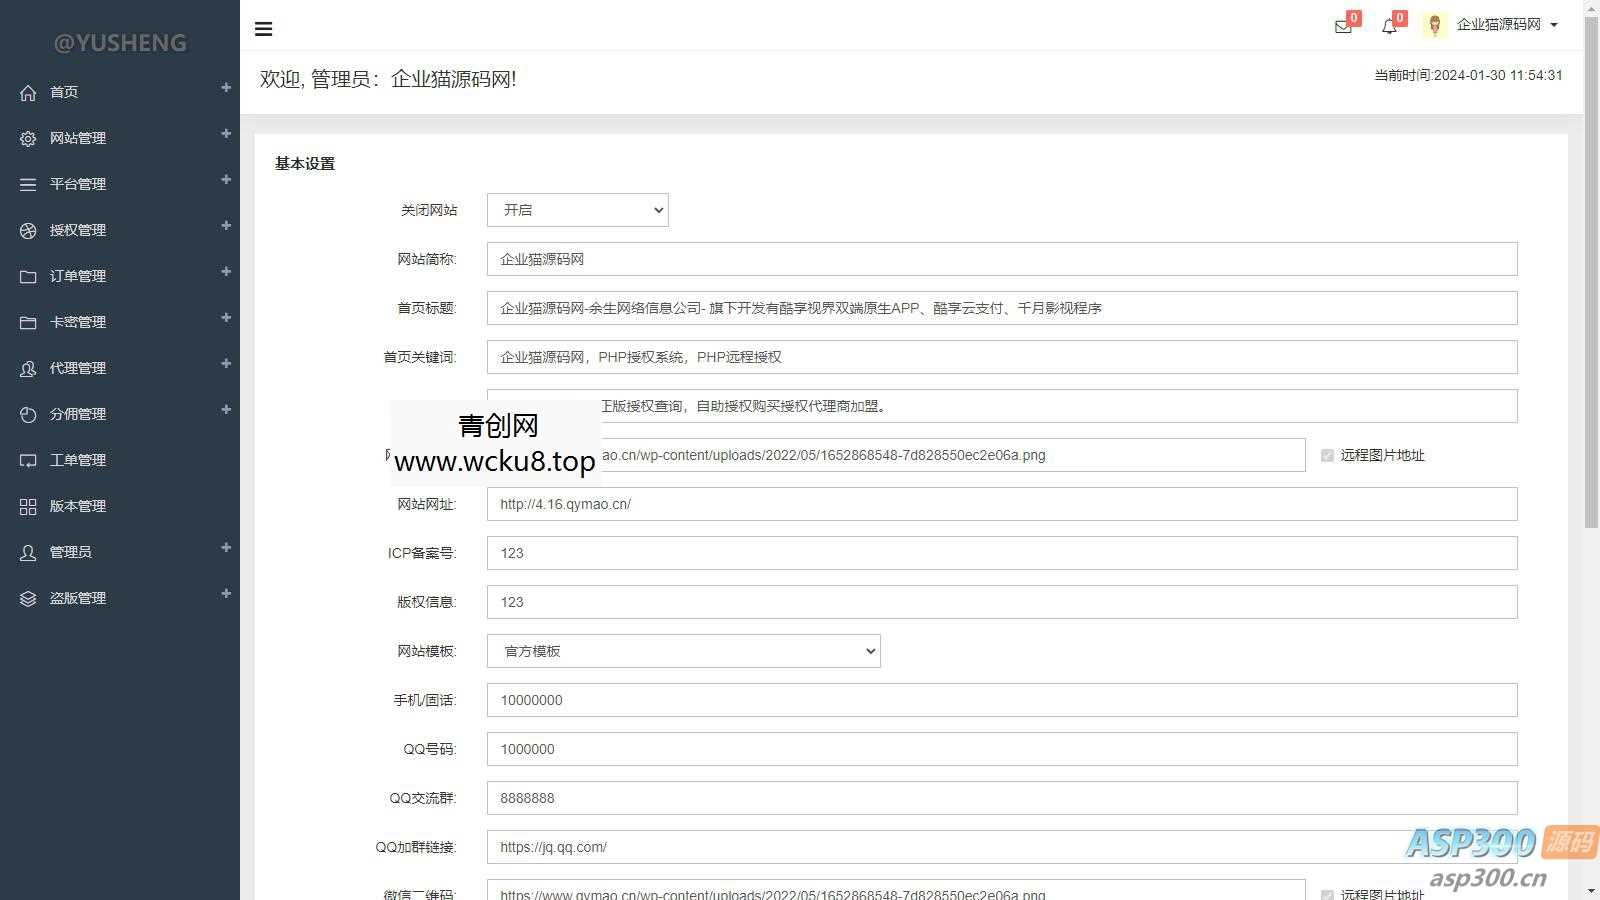
Task: Toggle the hamburger menu to collapse sidebar
Action: coord(263,28)
